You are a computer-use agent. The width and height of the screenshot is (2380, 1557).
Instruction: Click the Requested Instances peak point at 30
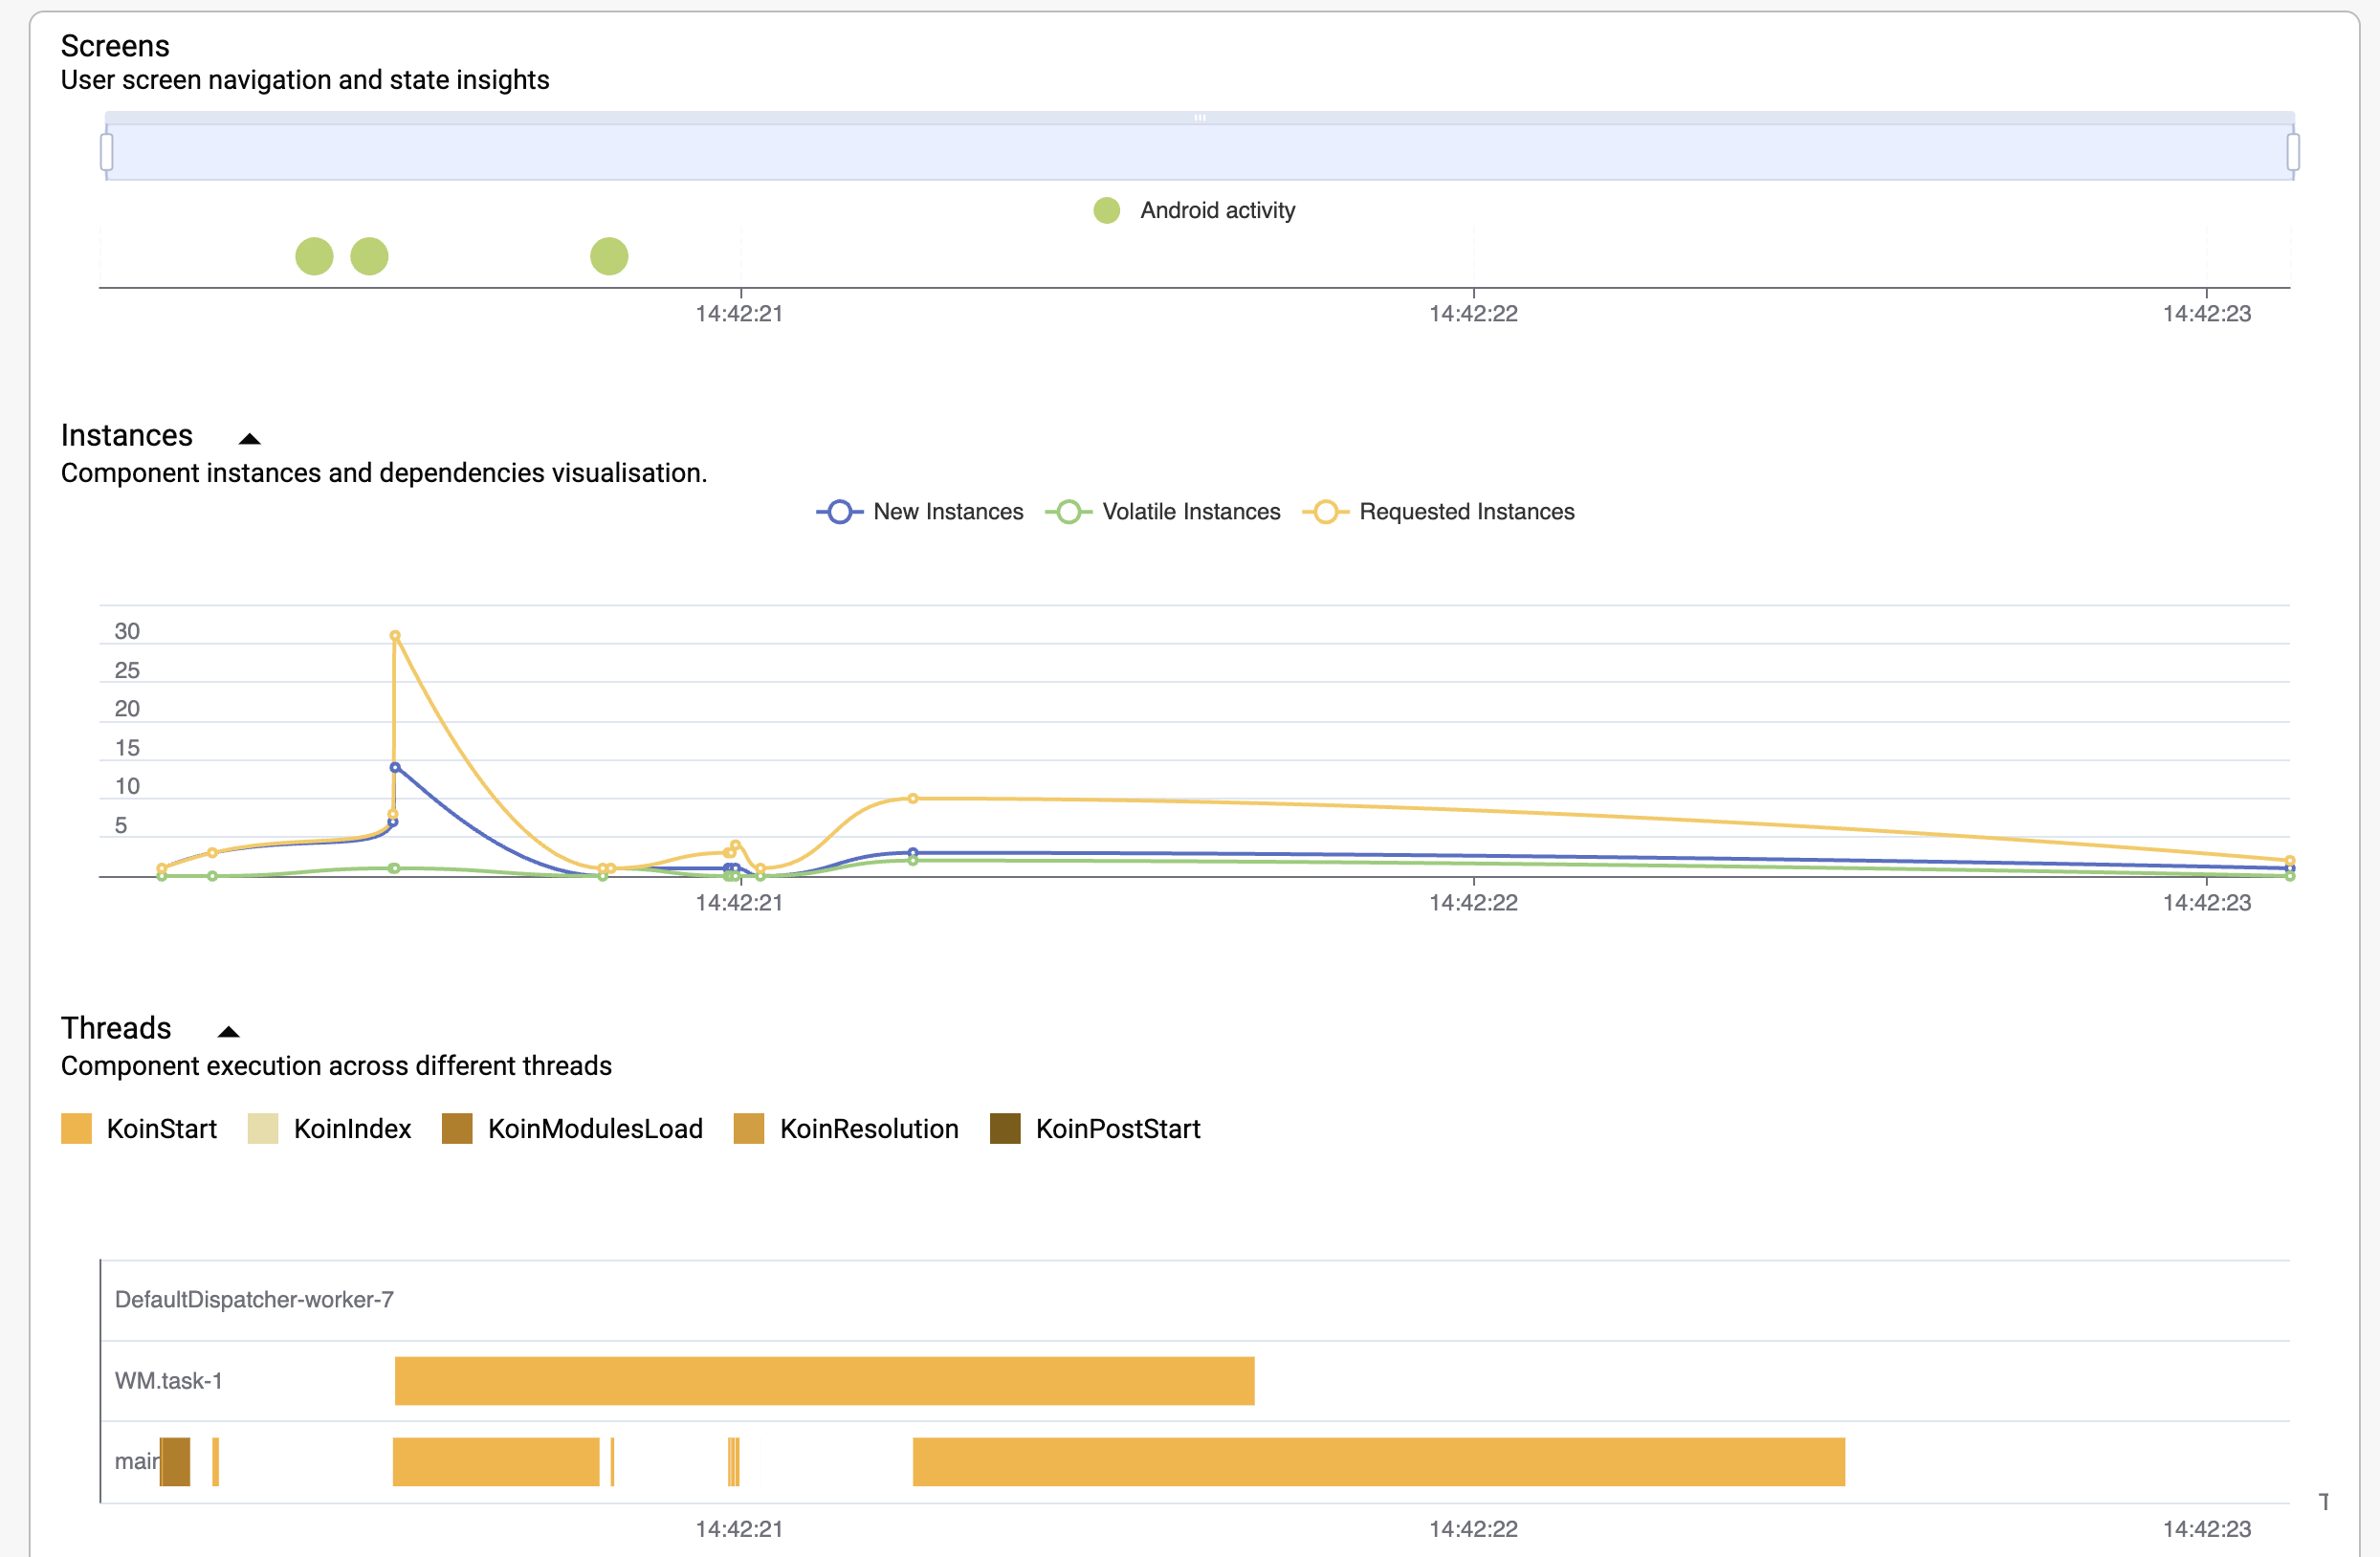(x=395, y=635)
